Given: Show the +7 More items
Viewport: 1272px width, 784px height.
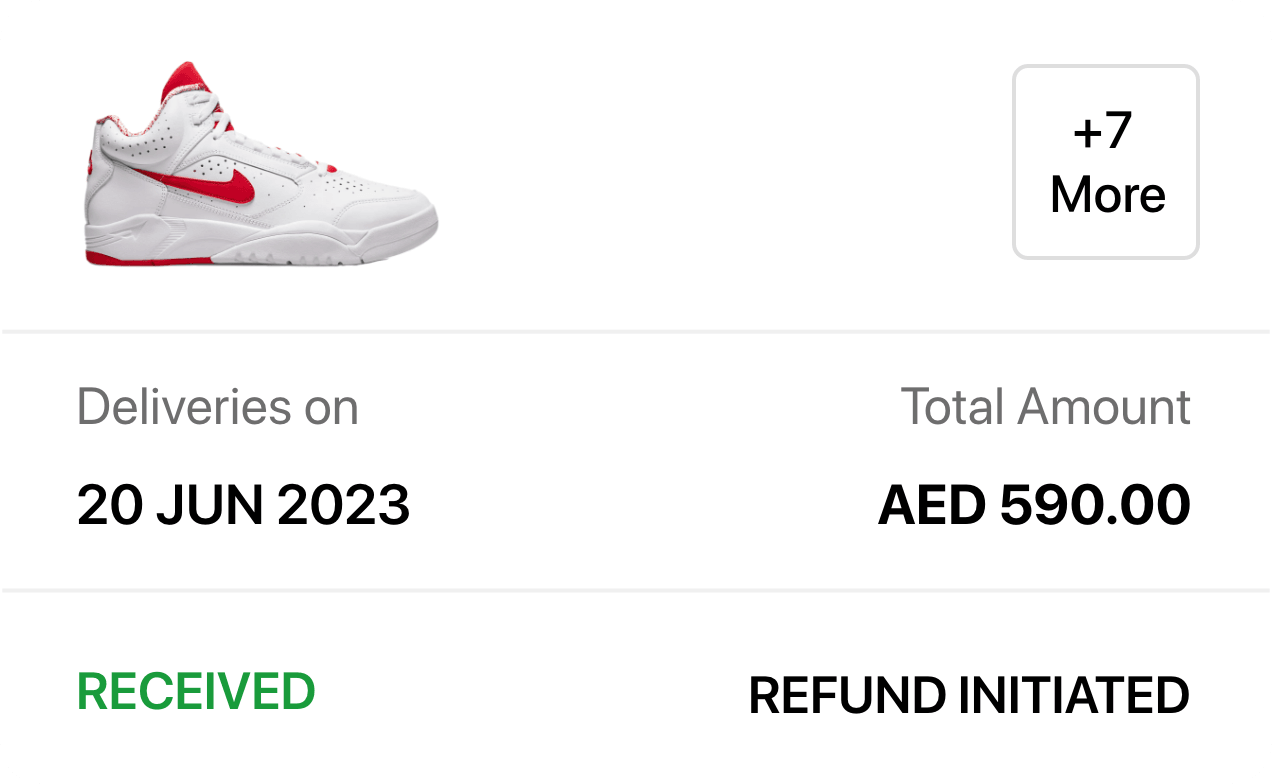Looking at the screenshot, I should coord(1105,162).
